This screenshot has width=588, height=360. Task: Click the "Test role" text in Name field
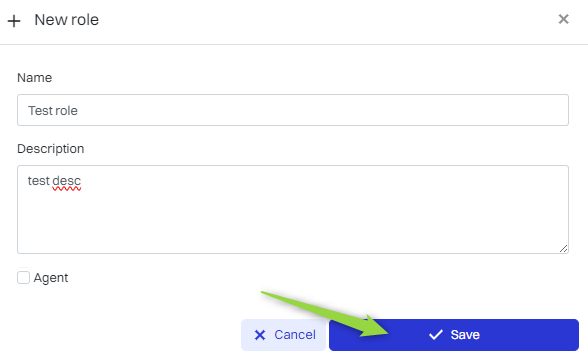pyautogui.click(x=53, y=111)
